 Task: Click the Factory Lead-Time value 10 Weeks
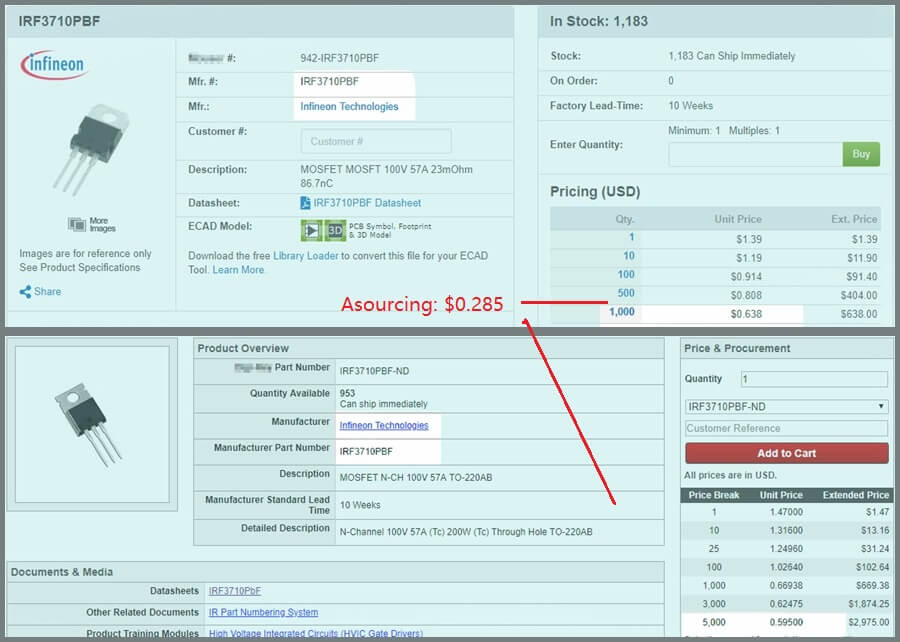pos(690,106)
